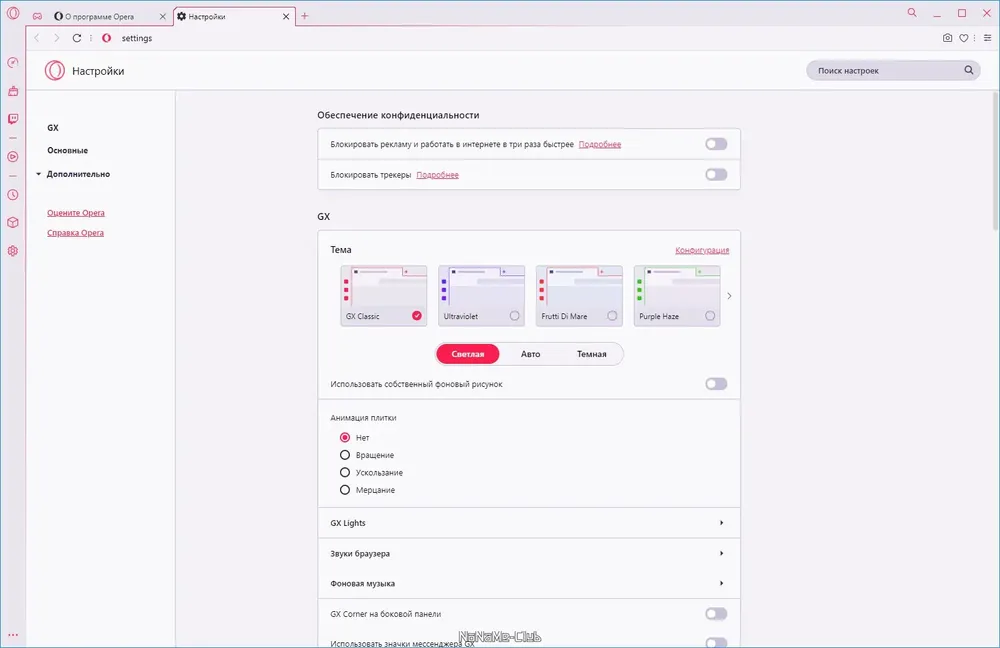The width and height of the screenshot is (1000, 648).
Task: Toggle the 'Блокировать трекеры' switch
Action: click(x=716, y=175)
